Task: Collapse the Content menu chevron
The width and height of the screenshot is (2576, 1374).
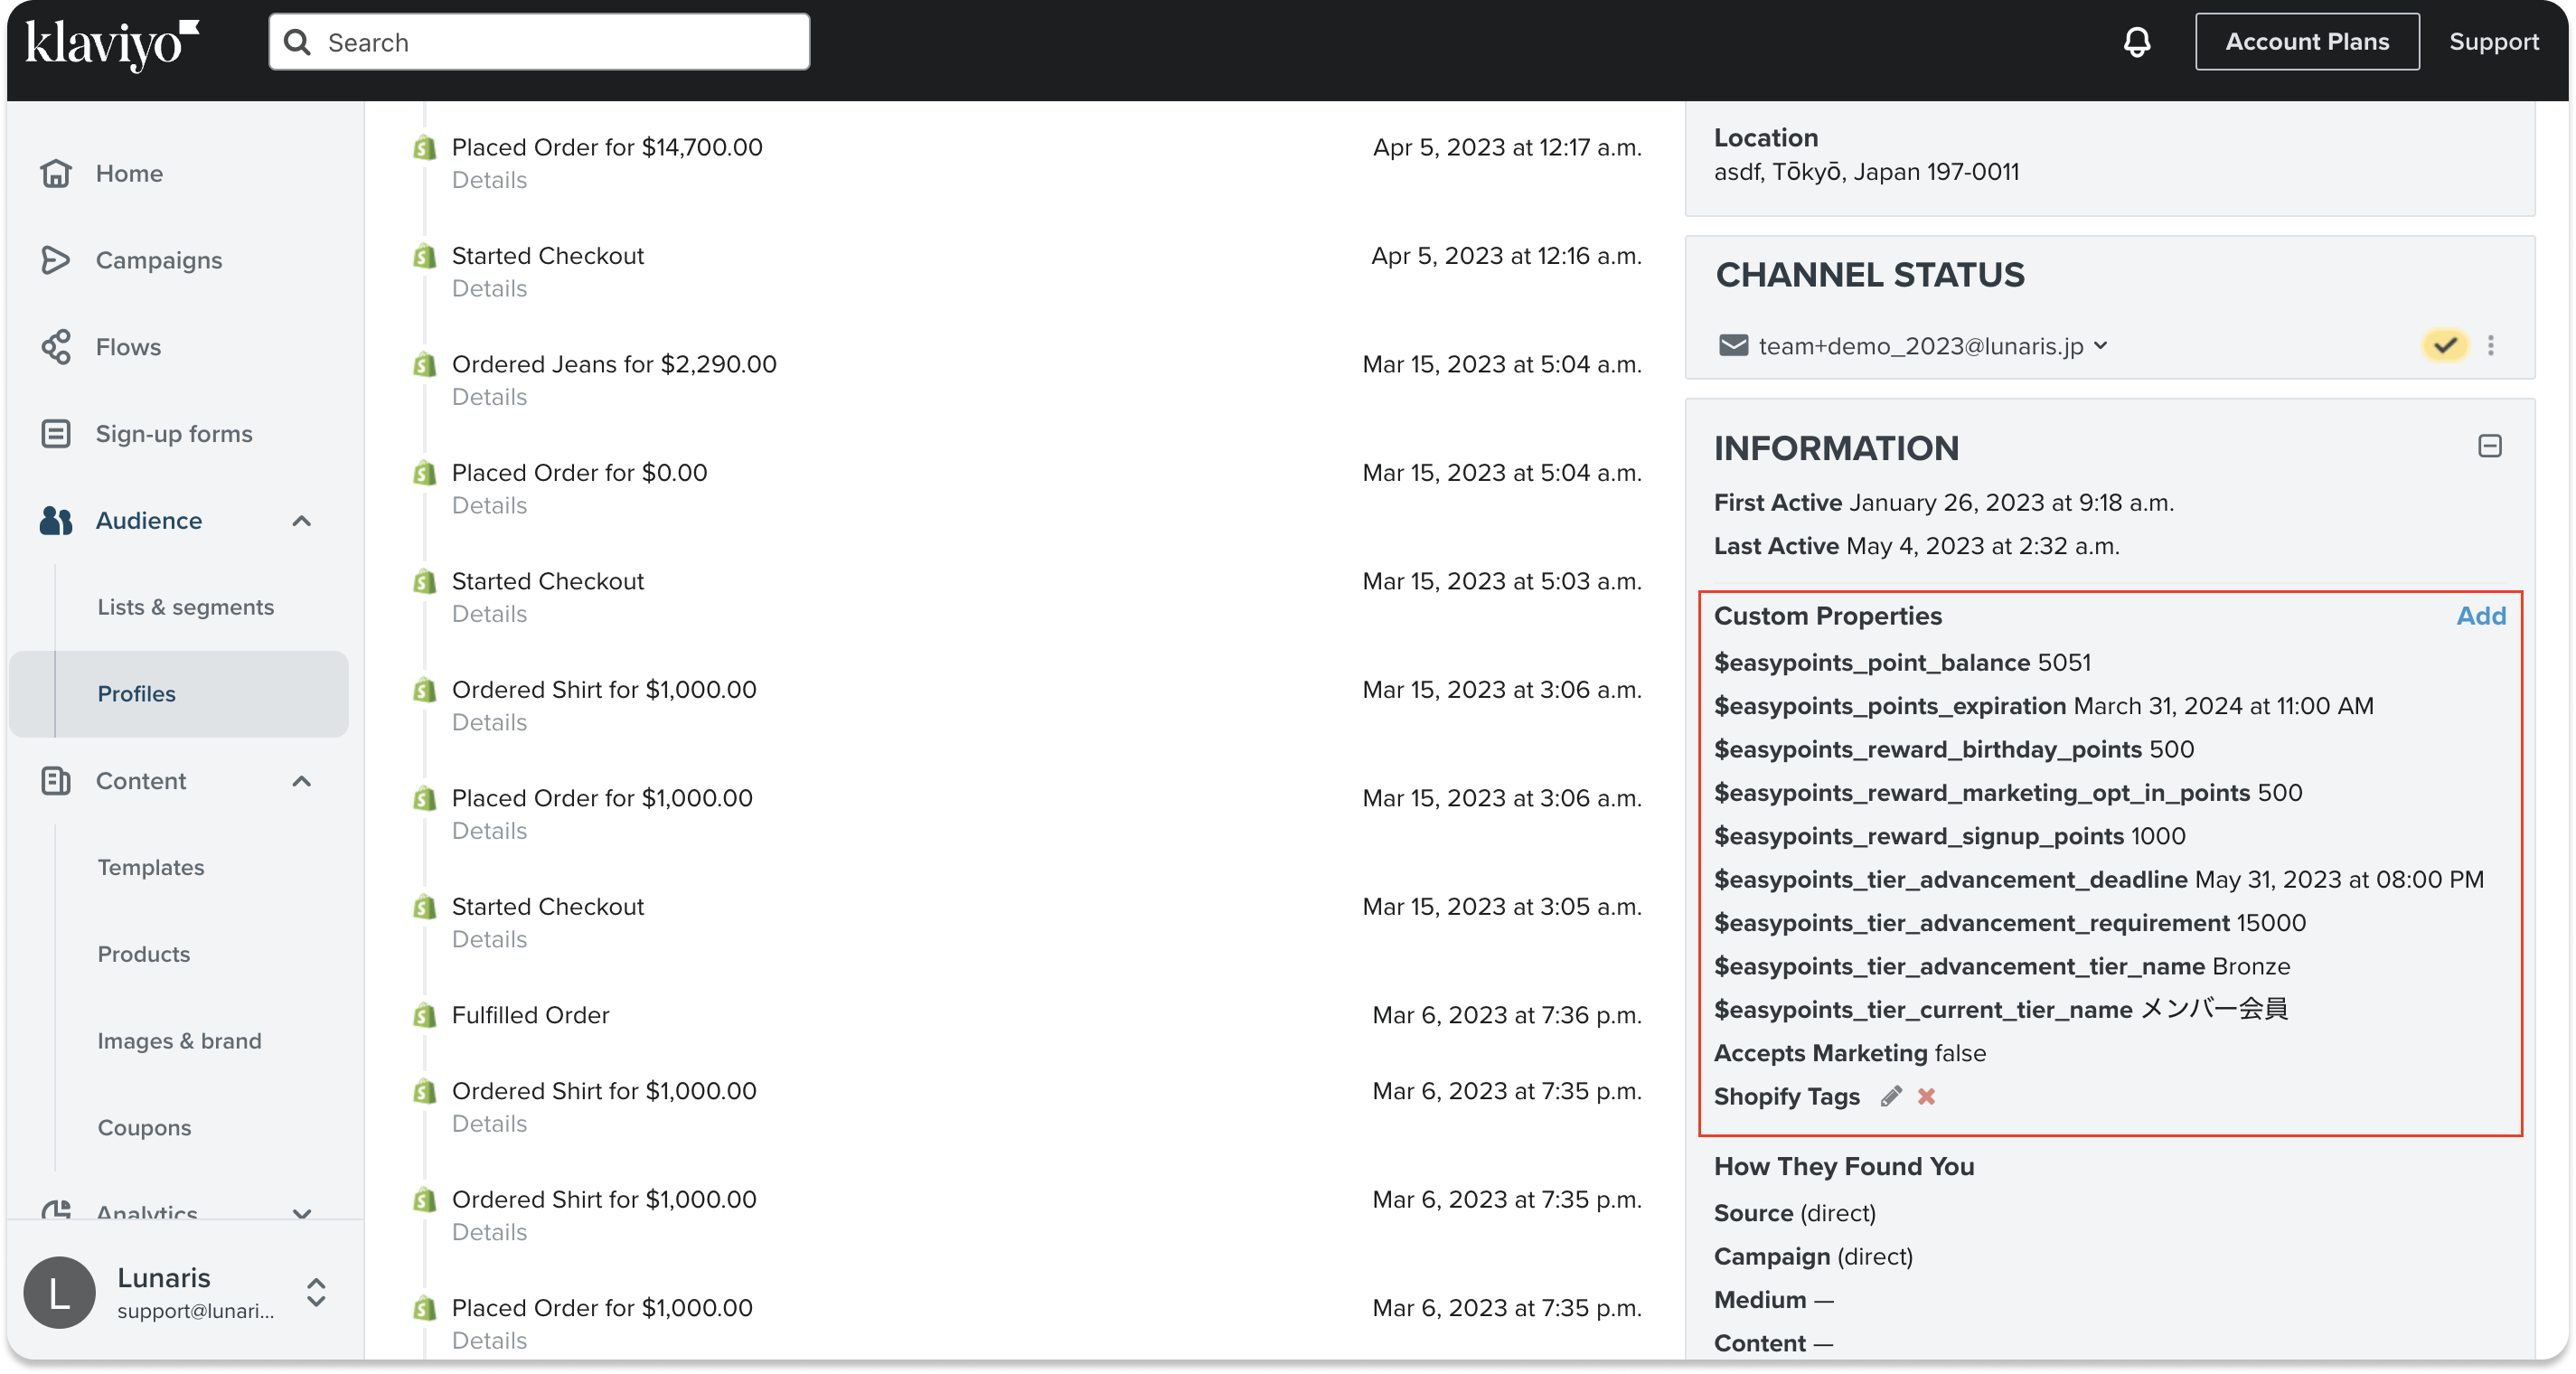Action: (x=302, y=781)
